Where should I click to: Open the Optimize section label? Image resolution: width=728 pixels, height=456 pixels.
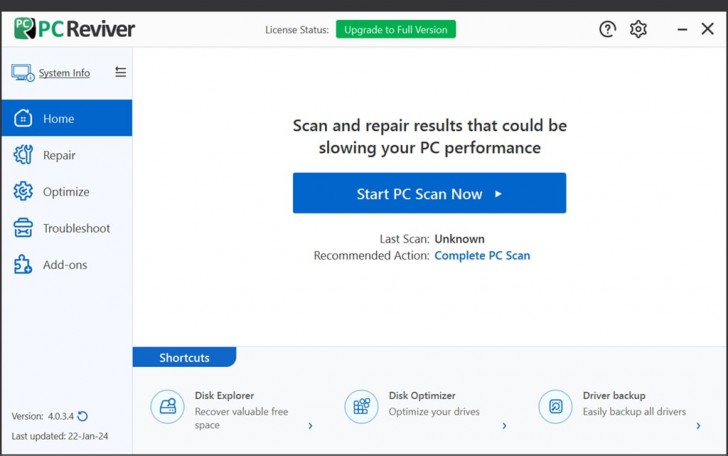coord(66,192)
